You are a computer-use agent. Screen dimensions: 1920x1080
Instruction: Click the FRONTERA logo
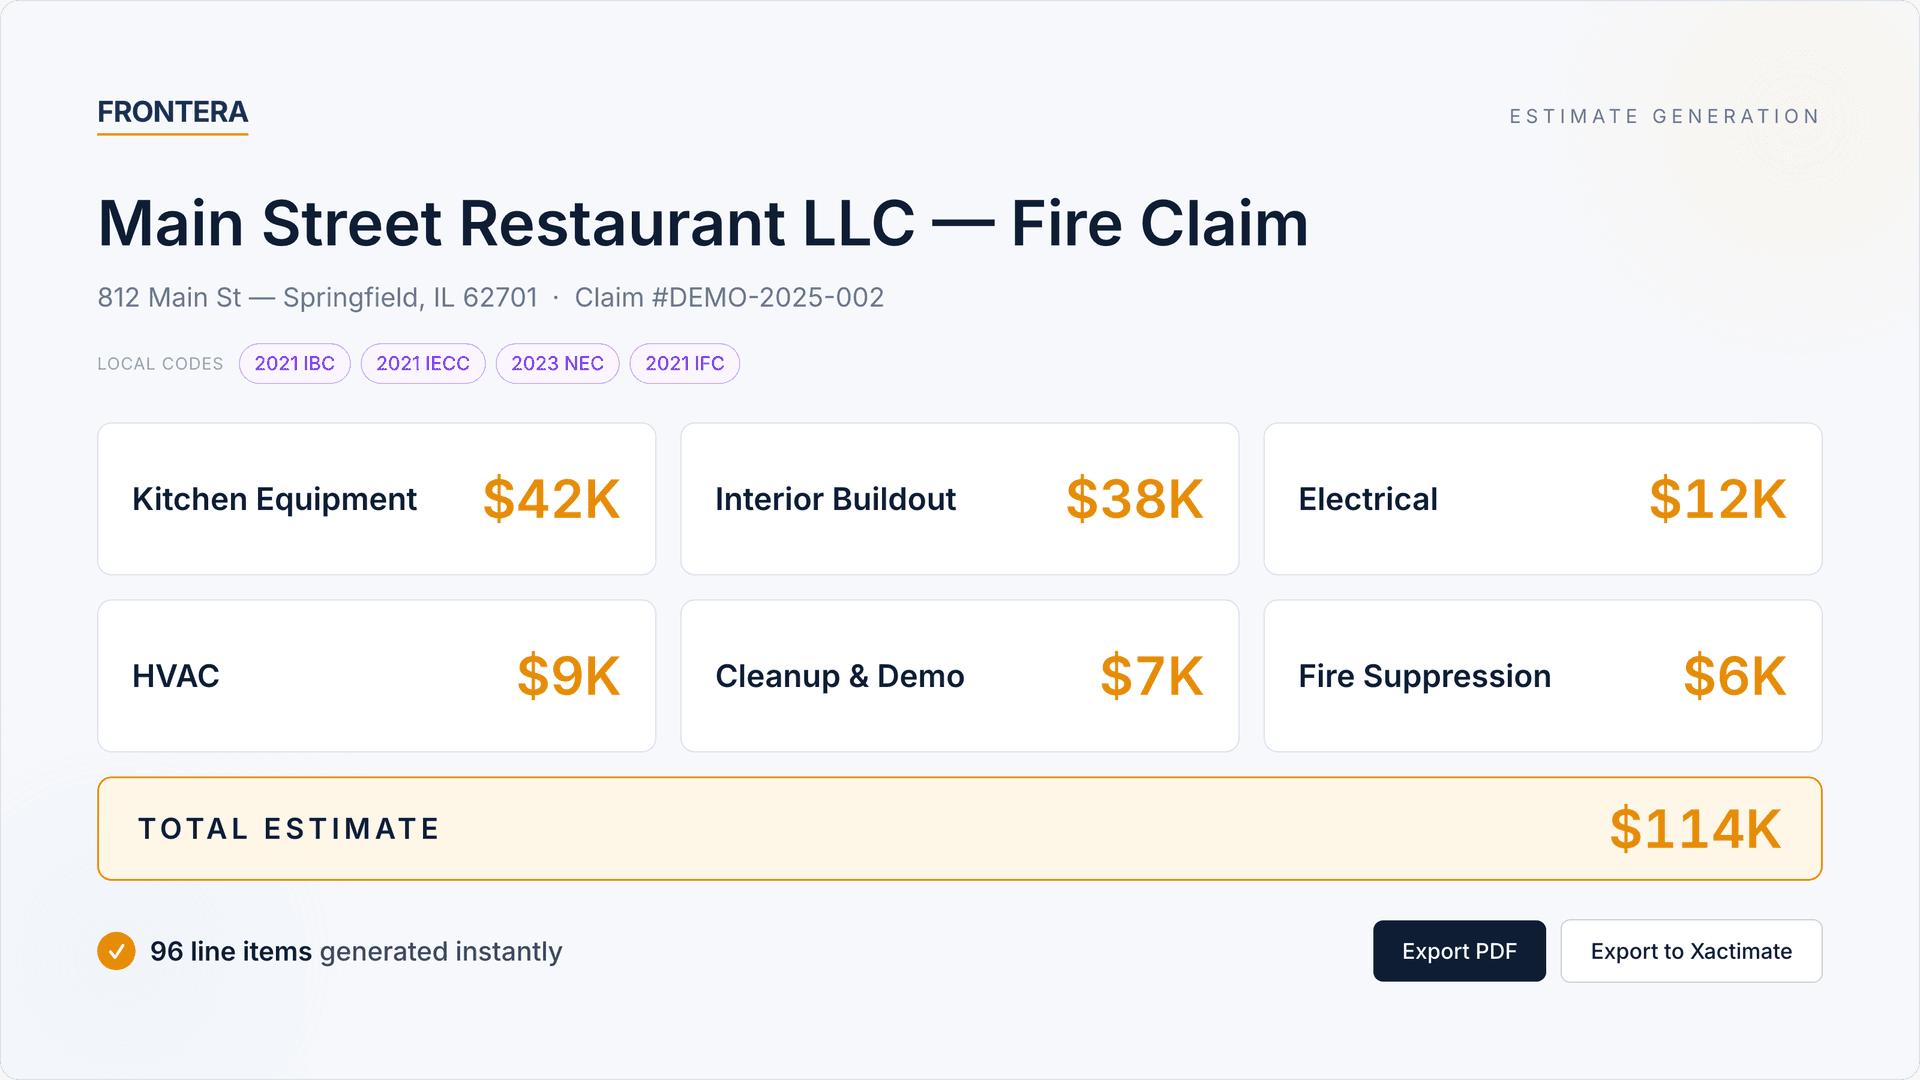[172, 112]
